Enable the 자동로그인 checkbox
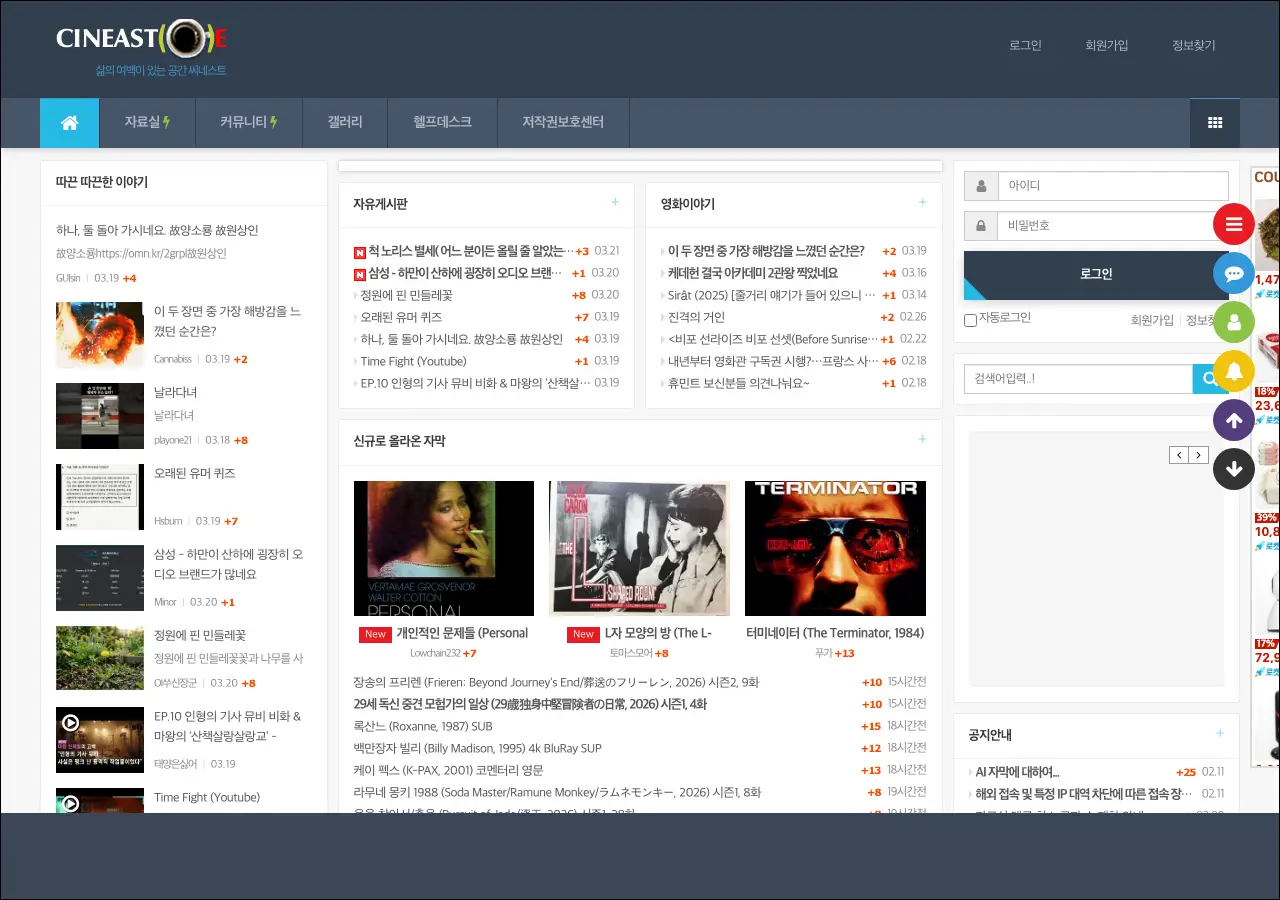Screen dimensions: 1280x900 [x=970, y=320]
